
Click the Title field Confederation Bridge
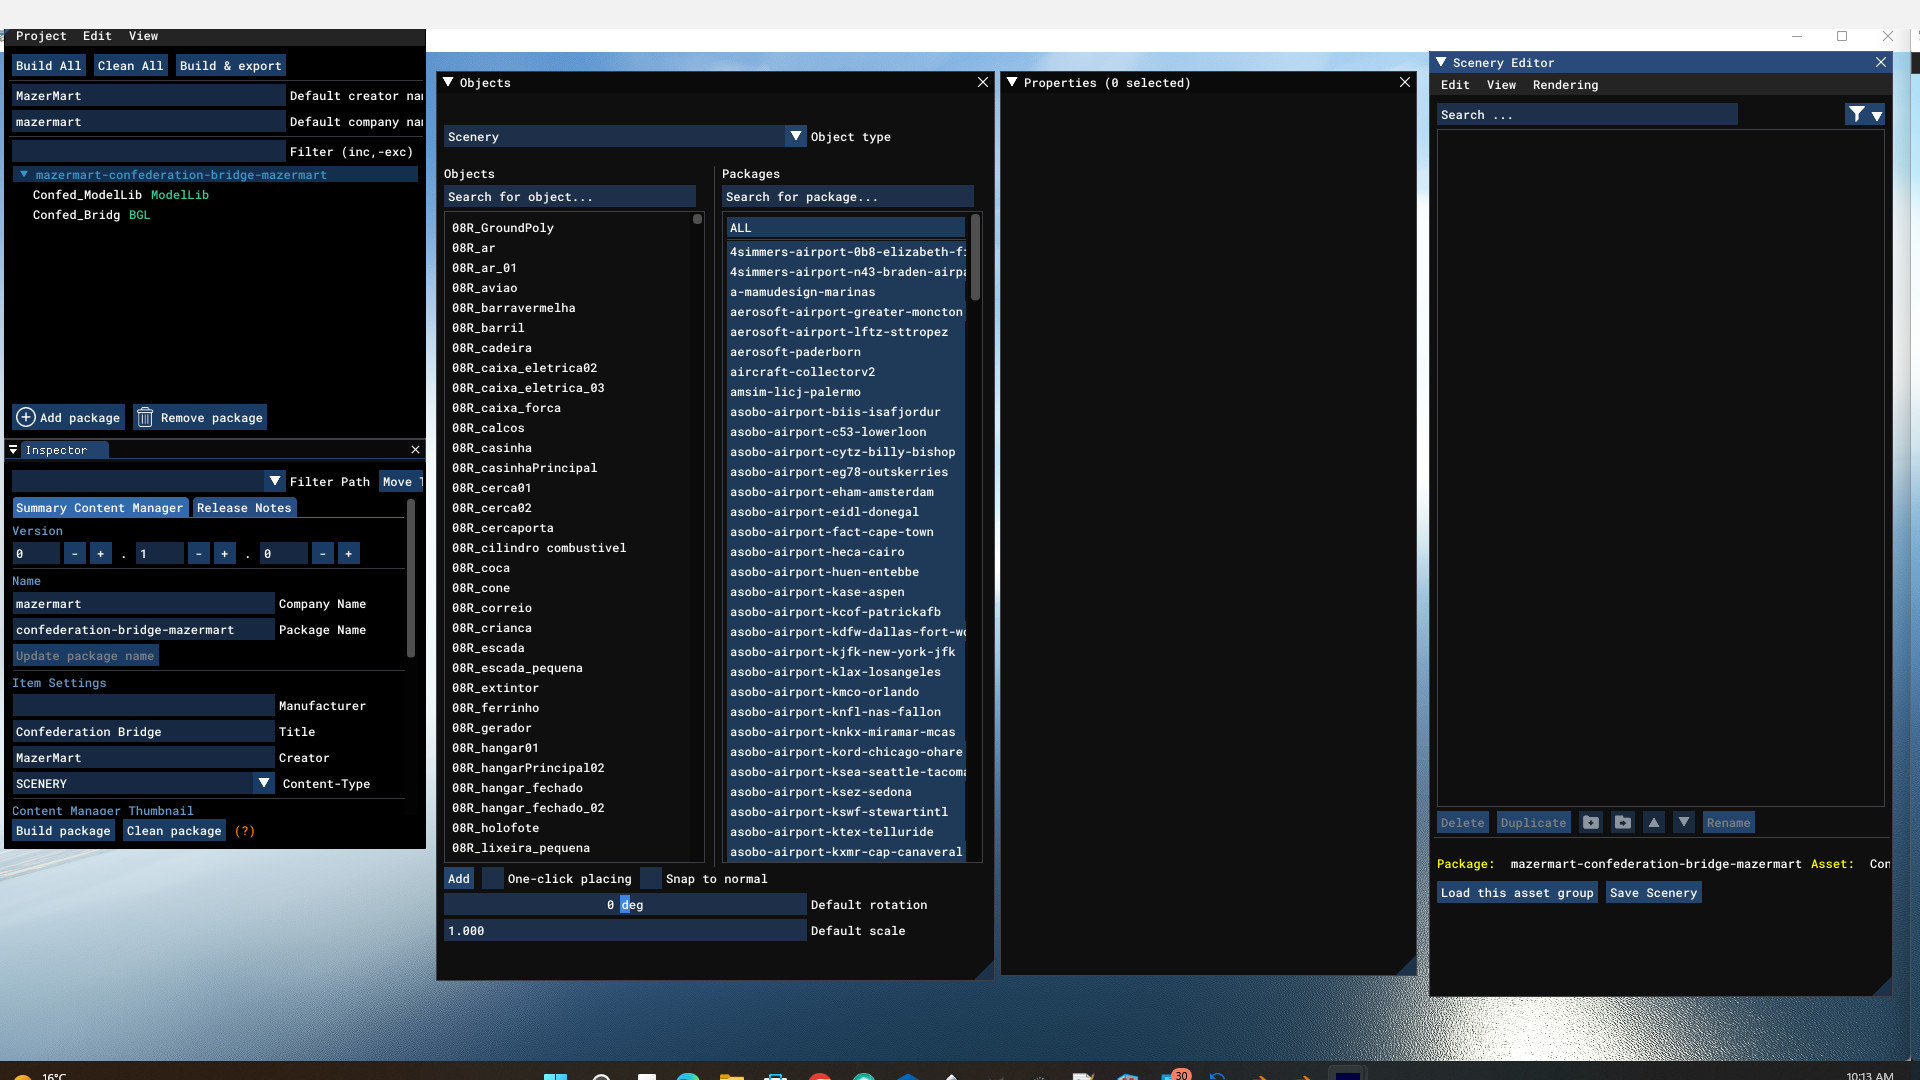pos(143,732)
